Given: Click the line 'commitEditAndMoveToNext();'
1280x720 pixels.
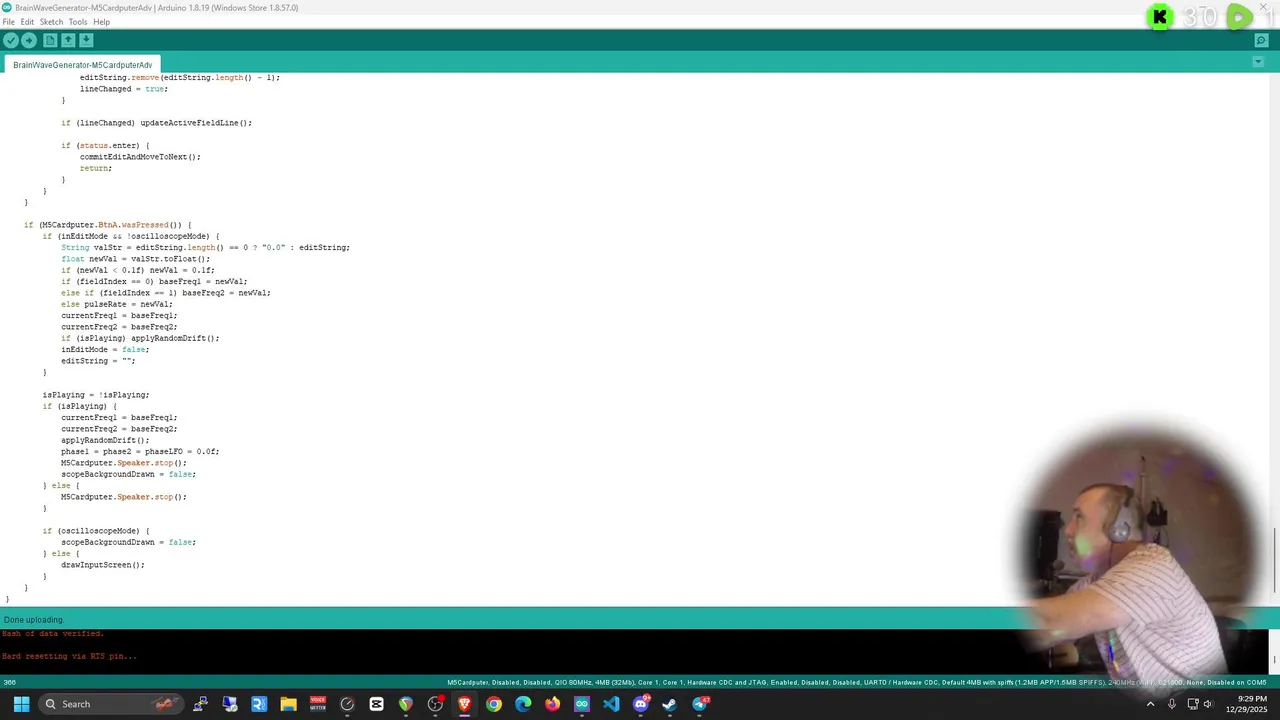Looking at the screenshot, I should coord(140,157).
